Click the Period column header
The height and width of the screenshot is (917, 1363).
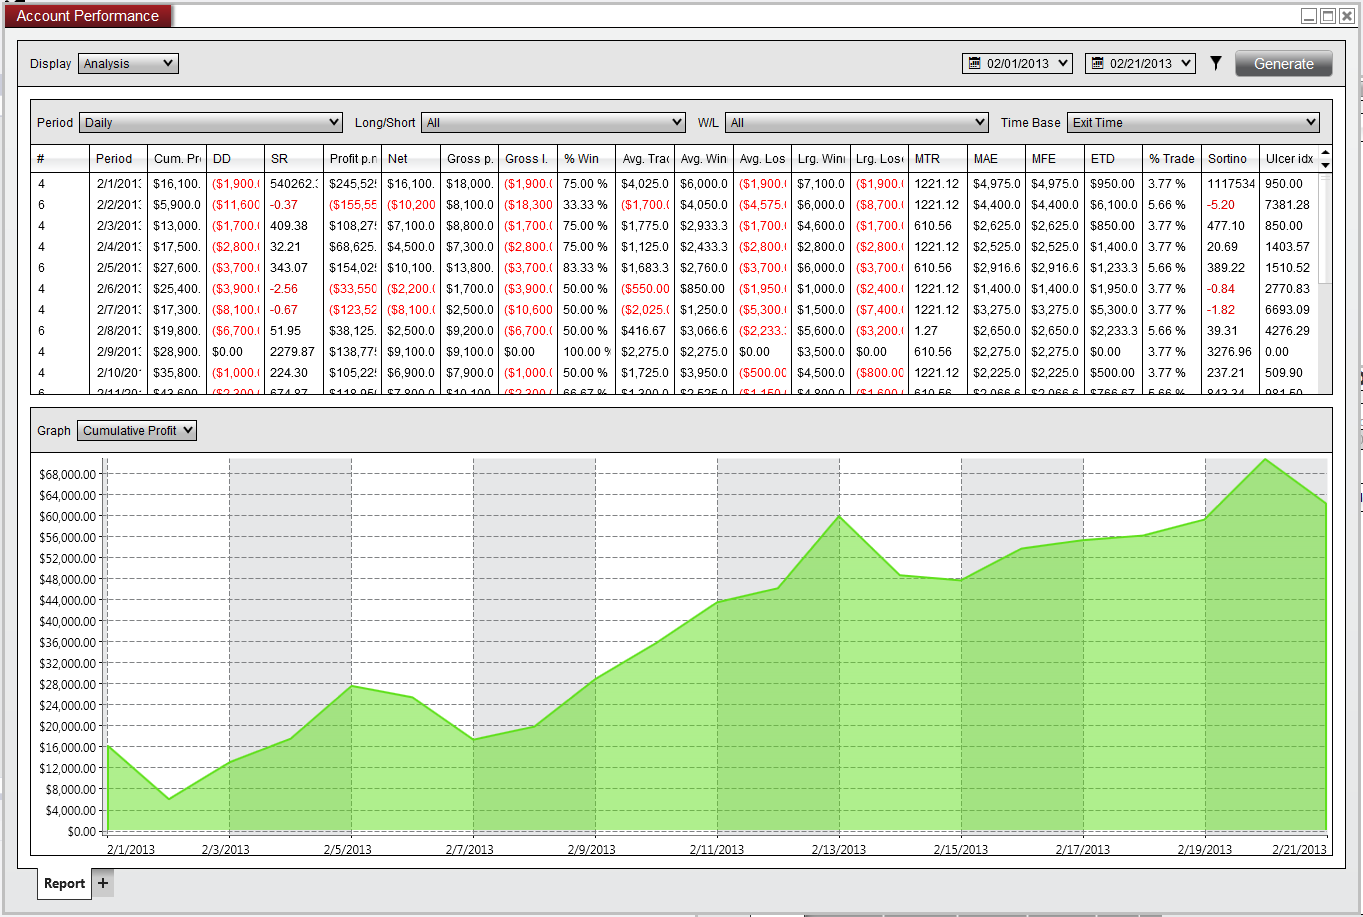click(118, 158)
